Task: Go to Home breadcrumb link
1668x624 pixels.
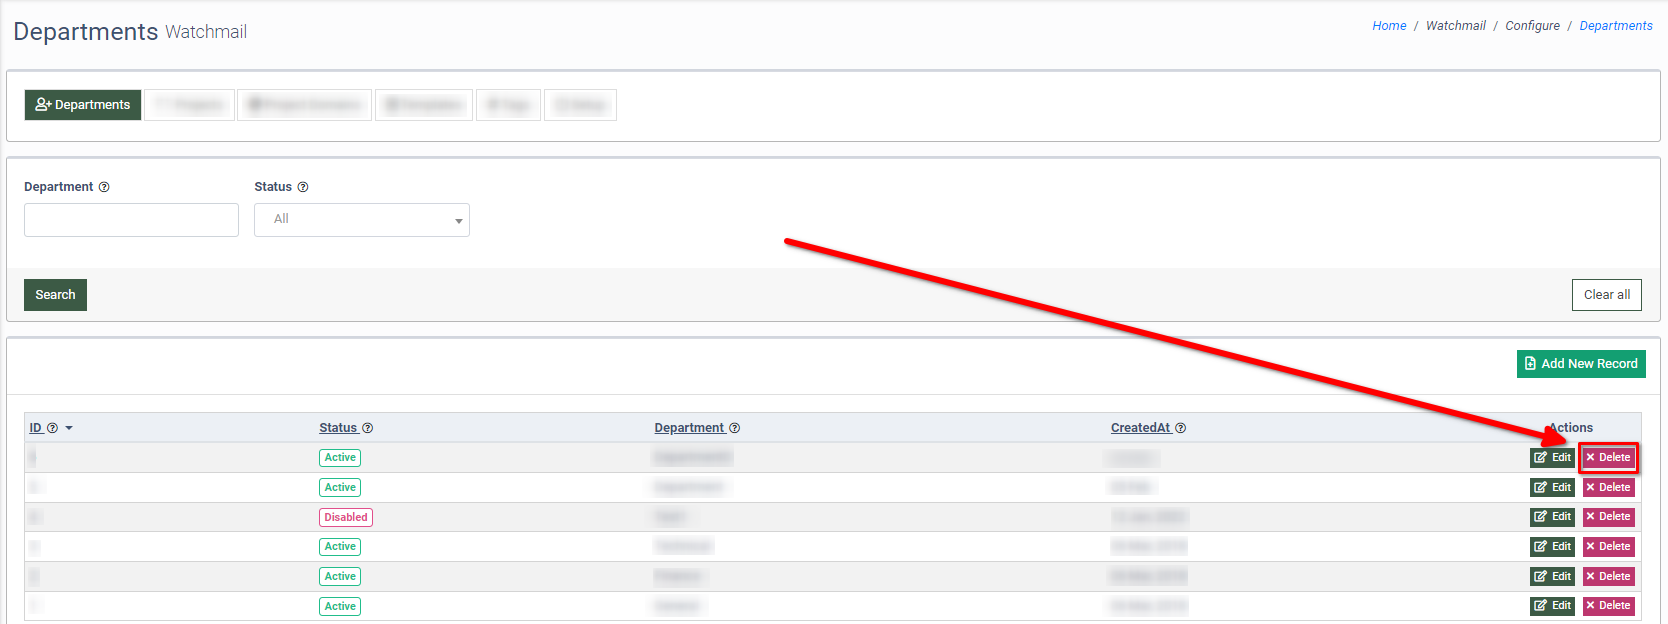Action: click(x=1389, y=26)
